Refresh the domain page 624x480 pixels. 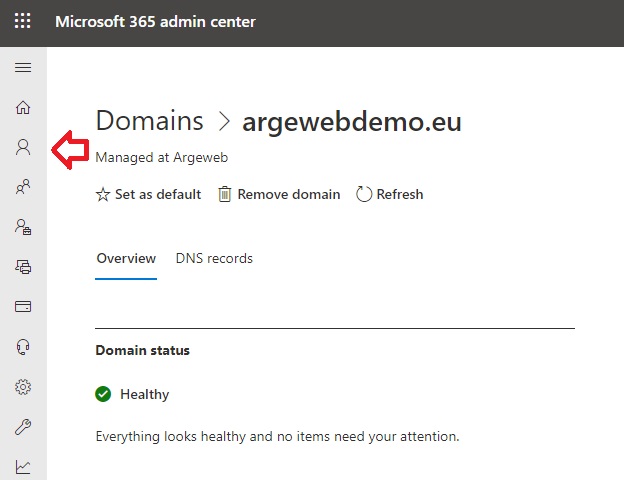click(x=390, y=194)
